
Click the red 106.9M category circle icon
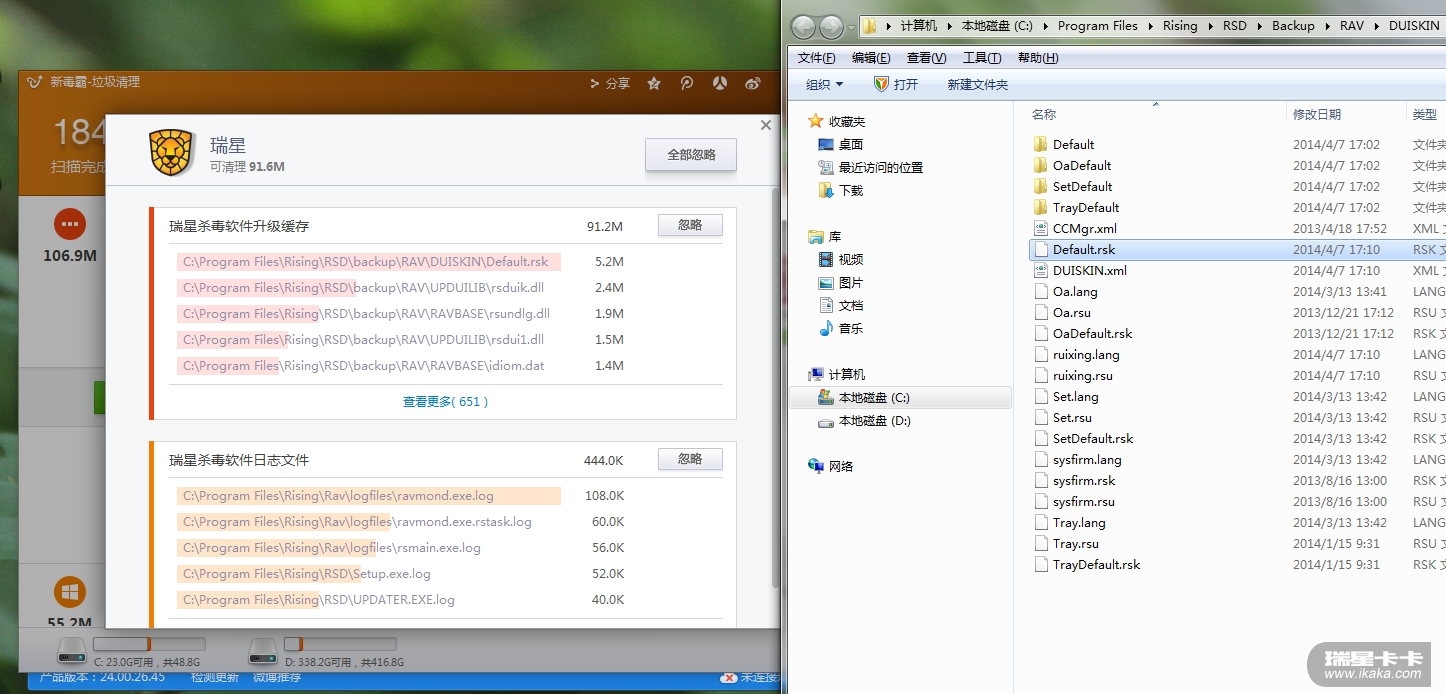pos(69,223)
